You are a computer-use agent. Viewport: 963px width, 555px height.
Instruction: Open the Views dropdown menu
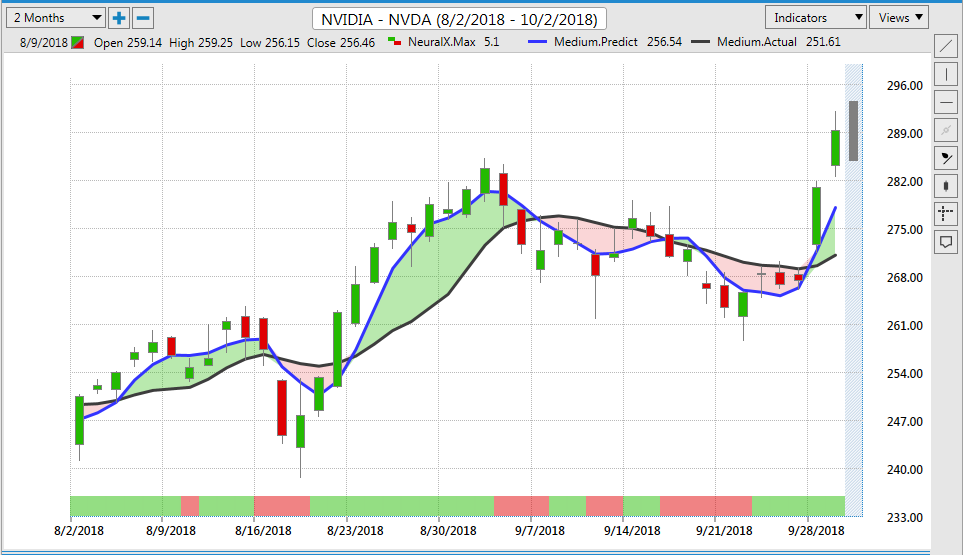click(x=899, y=18)
